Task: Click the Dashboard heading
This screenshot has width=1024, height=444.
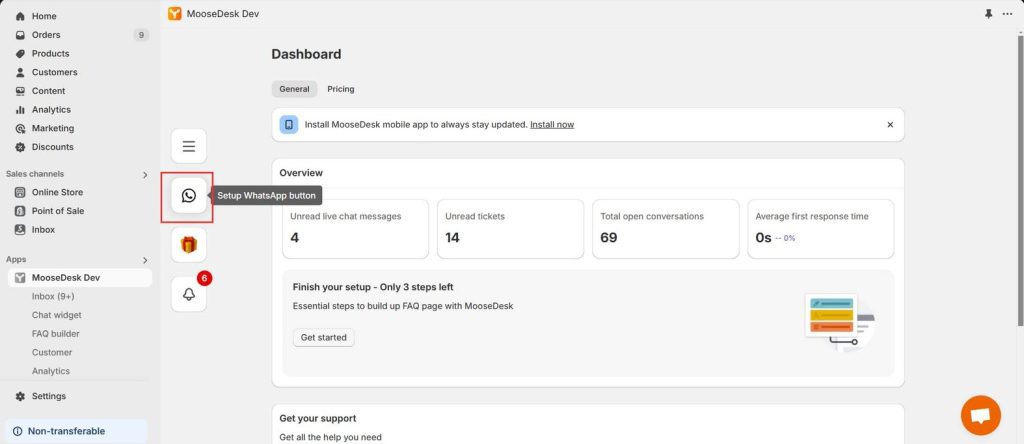Action: (x=306, y=54)
